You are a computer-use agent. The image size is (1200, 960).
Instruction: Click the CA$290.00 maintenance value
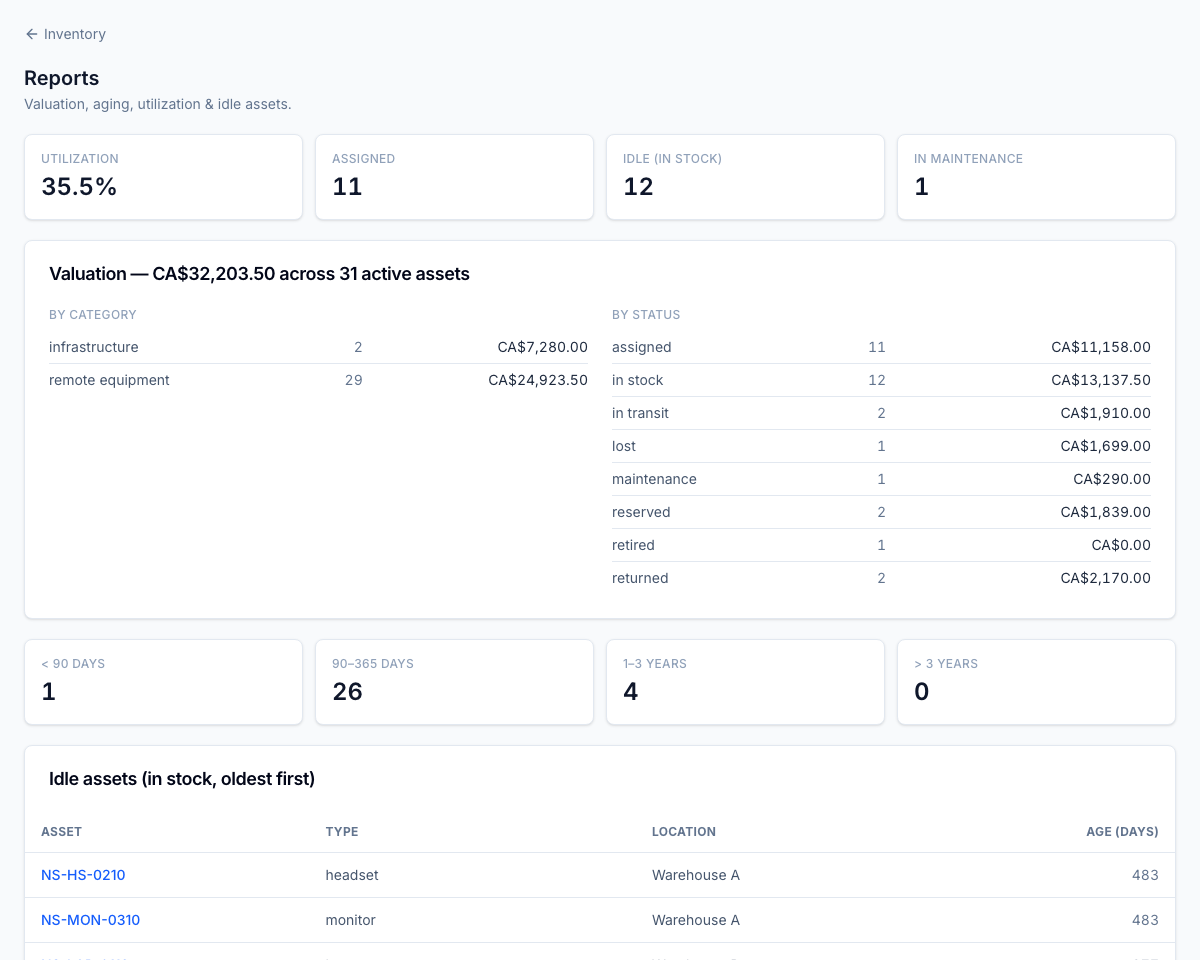[x=1112, y=479]
